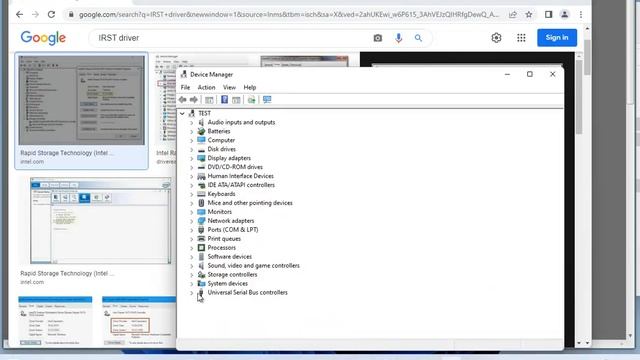Open Chrome three-dot menu

(x=581, y=15)
